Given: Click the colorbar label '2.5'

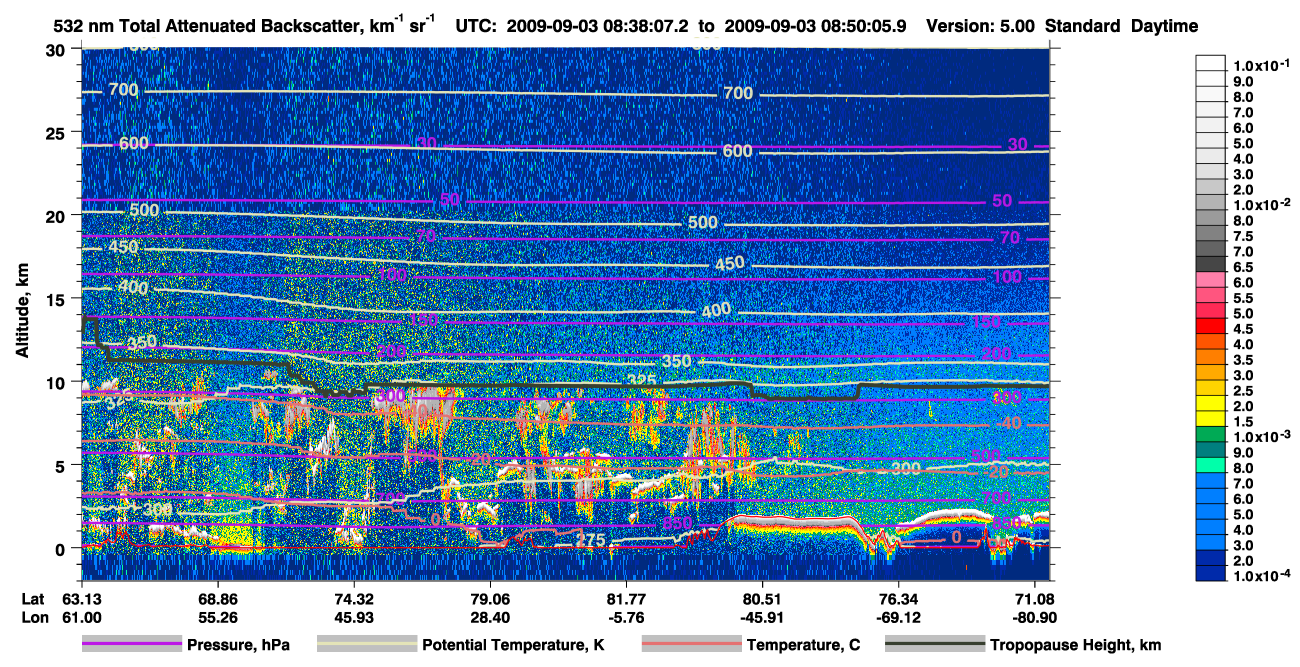Looking at the screenshot, I should tap(1243, 391).
